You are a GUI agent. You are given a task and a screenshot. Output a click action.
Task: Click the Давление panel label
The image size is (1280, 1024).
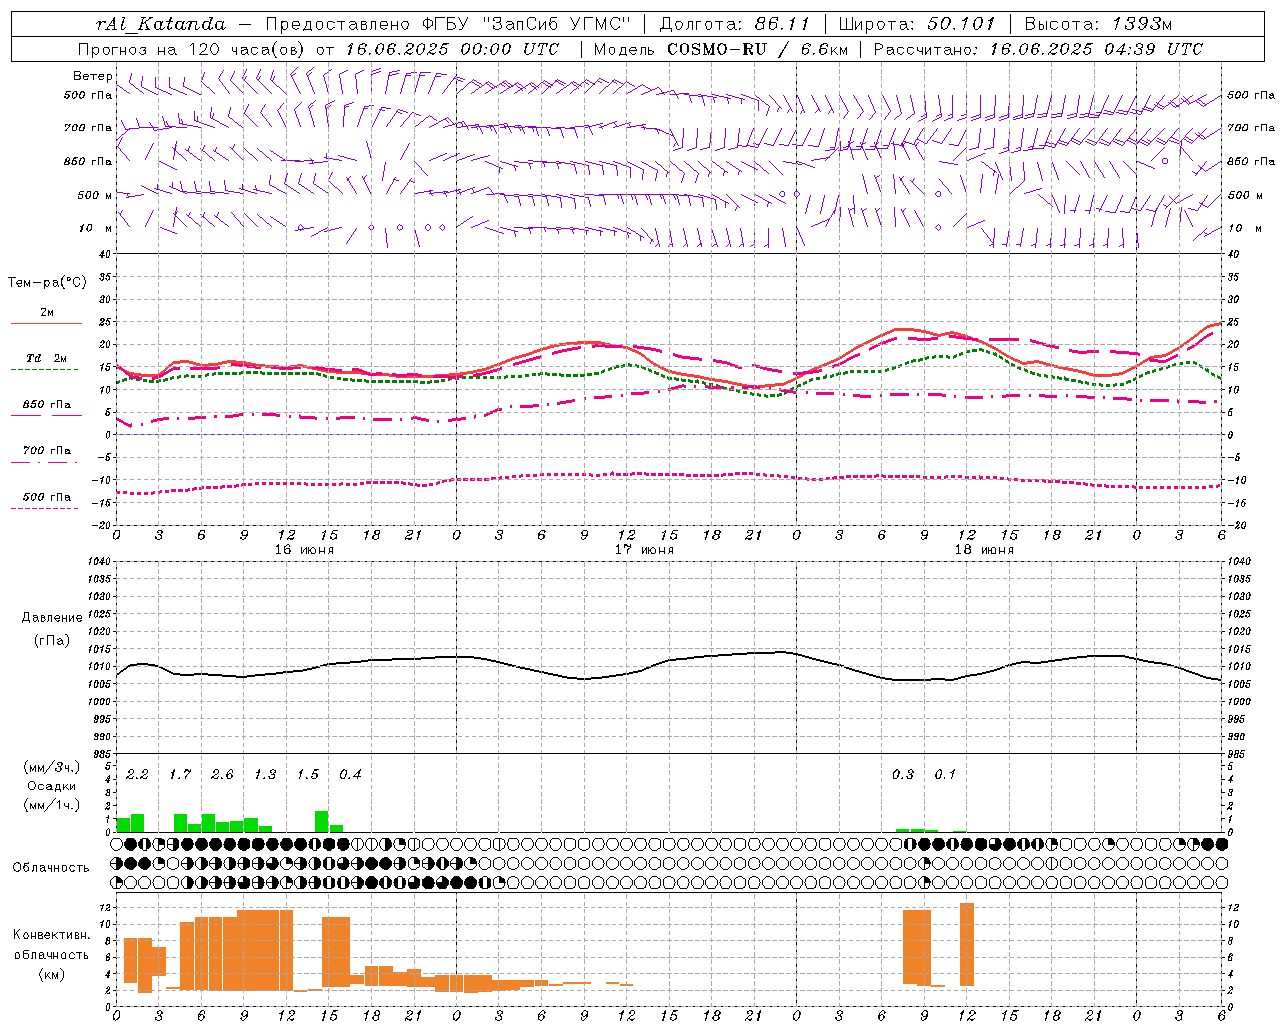(52, 618)
